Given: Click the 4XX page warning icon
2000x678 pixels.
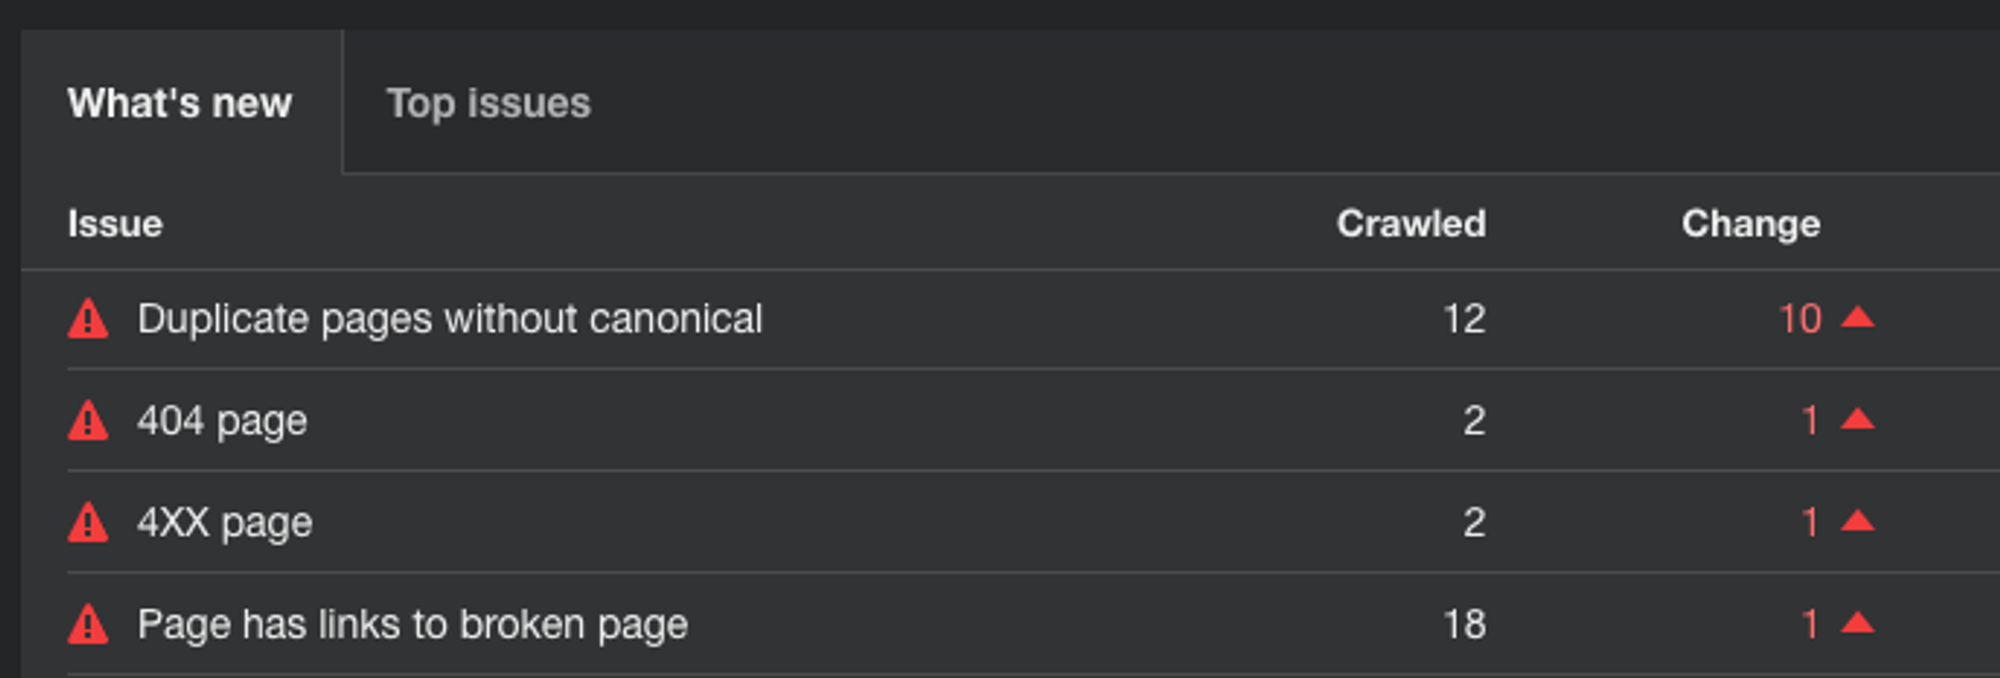Looking at the screenshot, I should (88, 523).
